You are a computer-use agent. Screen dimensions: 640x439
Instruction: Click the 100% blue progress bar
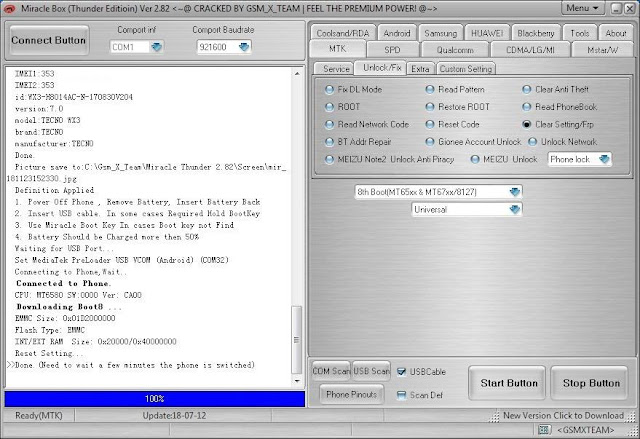point(155,399)
